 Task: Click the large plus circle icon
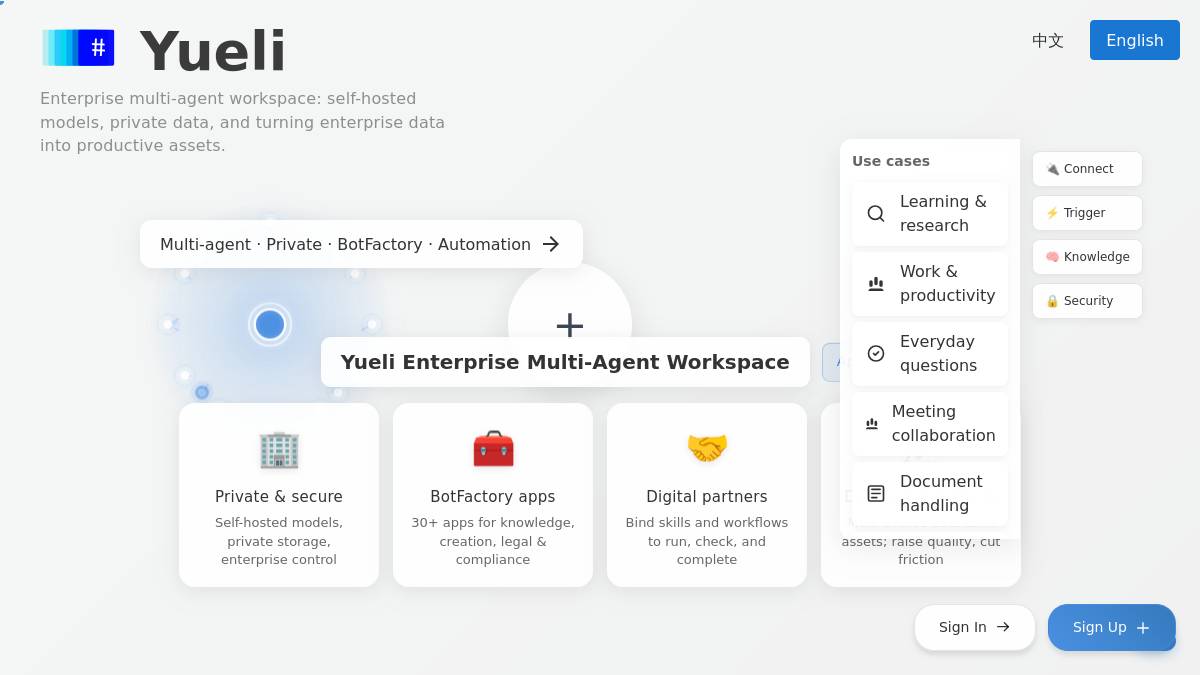pos(570,325)
